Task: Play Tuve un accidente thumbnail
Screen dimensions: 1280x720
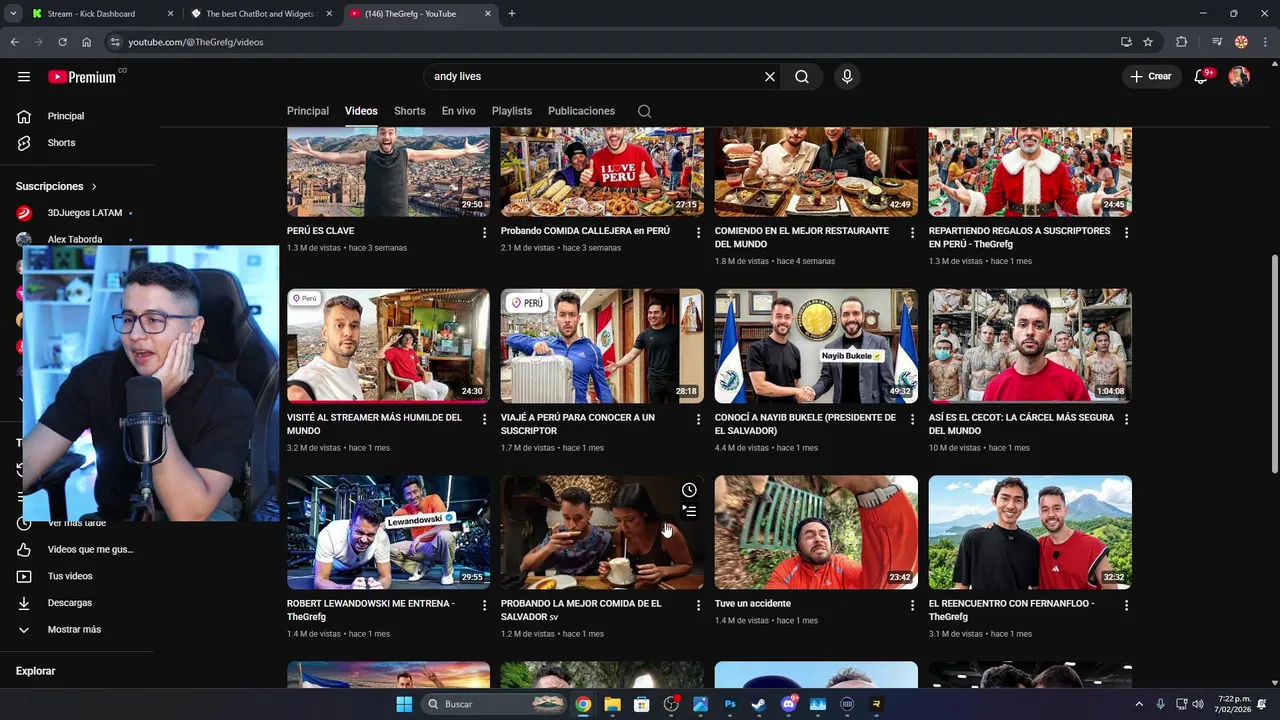Action: click(816, 532)
